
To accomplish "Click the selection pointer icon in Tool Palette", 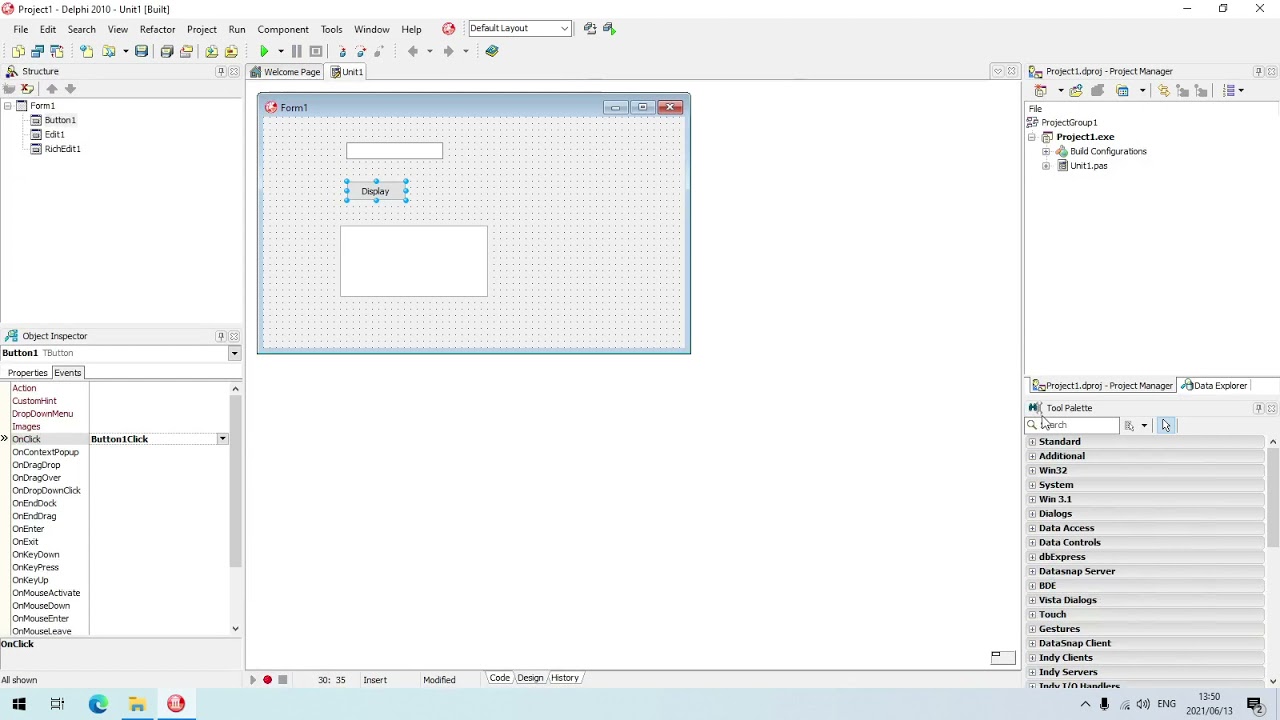I will coord(1166,425).
